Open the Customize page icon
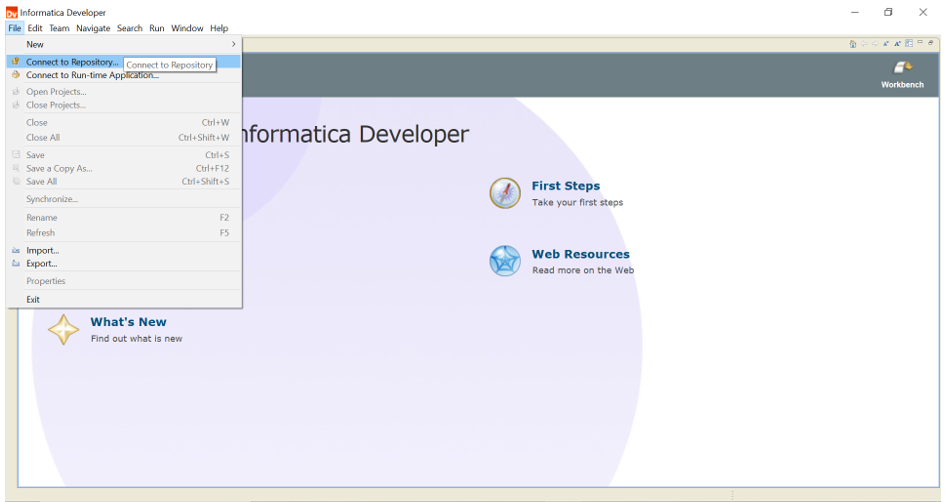948x502 pixels. click(x=909, y=43)
